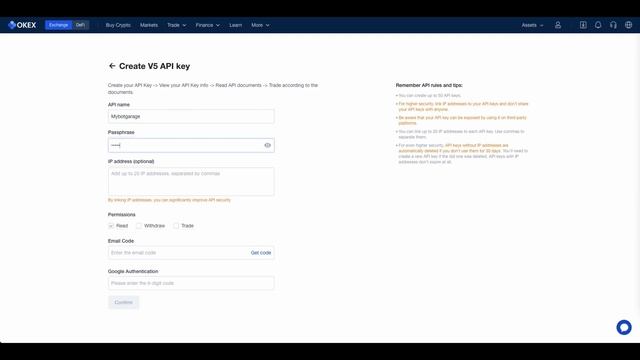The image size is (640, 360).
Task: Open the Markets page
Action: 149,25
